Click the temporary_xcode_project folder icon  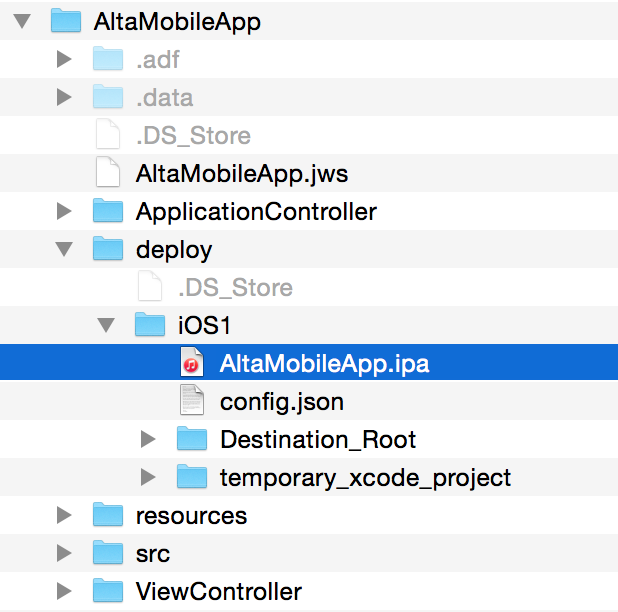click(192, 476)
